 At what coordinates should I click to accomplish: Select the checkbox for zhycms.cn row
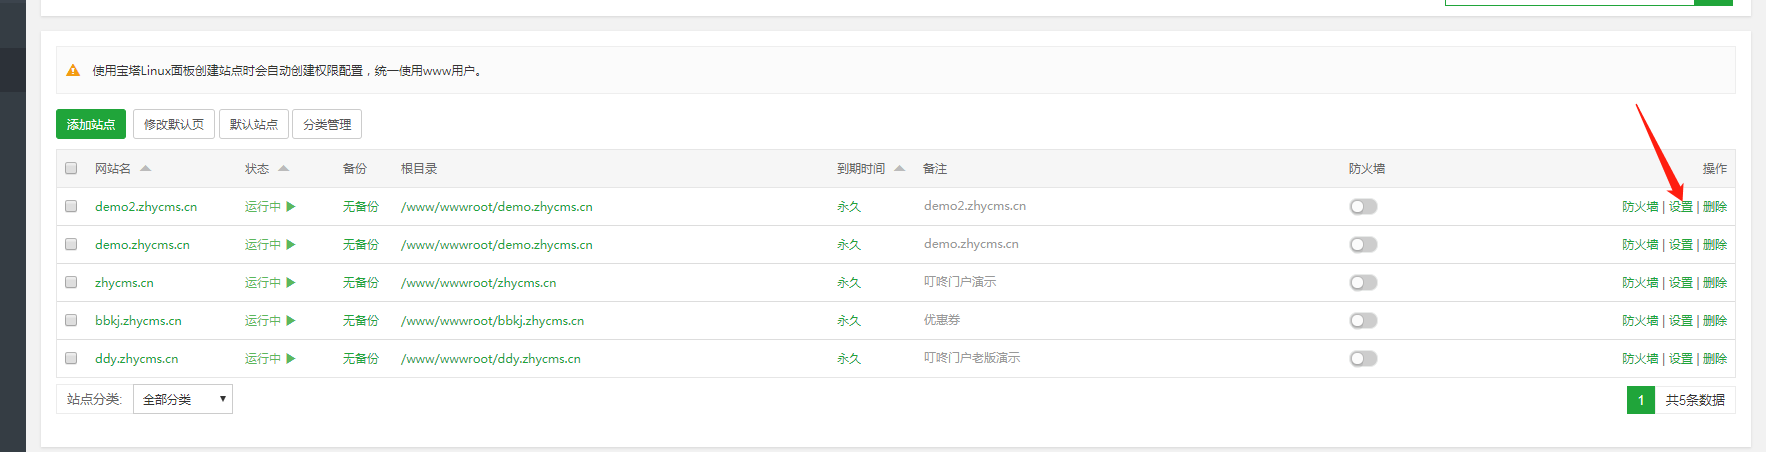pyautogui.click(x=71, y=283)
